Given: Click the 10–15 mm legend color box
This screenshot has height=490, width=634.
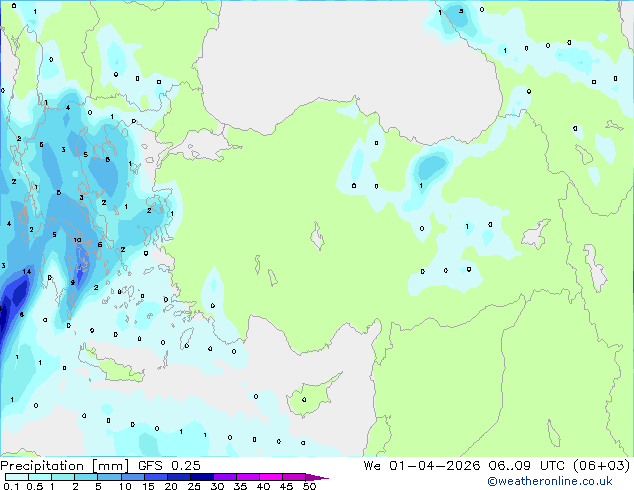Looking at the screenshot, I should pyautogui.click(x=132, y=477).
